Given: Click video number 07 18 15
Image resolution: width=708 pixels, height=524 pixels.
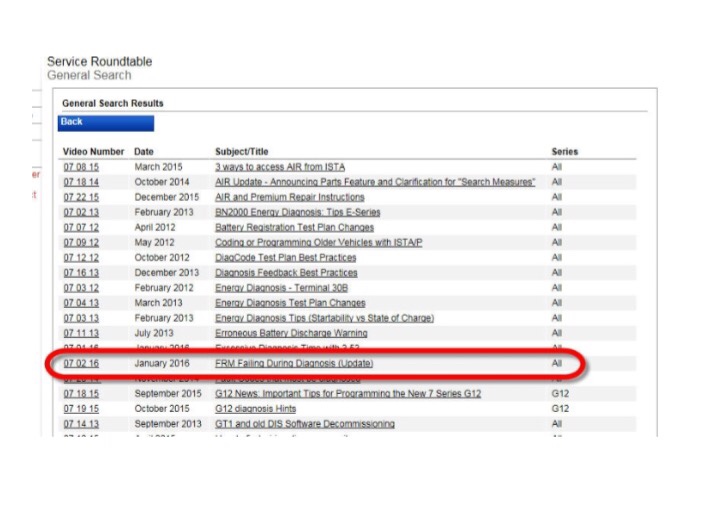Looking at the screenshot, I should tap(81, 394).
